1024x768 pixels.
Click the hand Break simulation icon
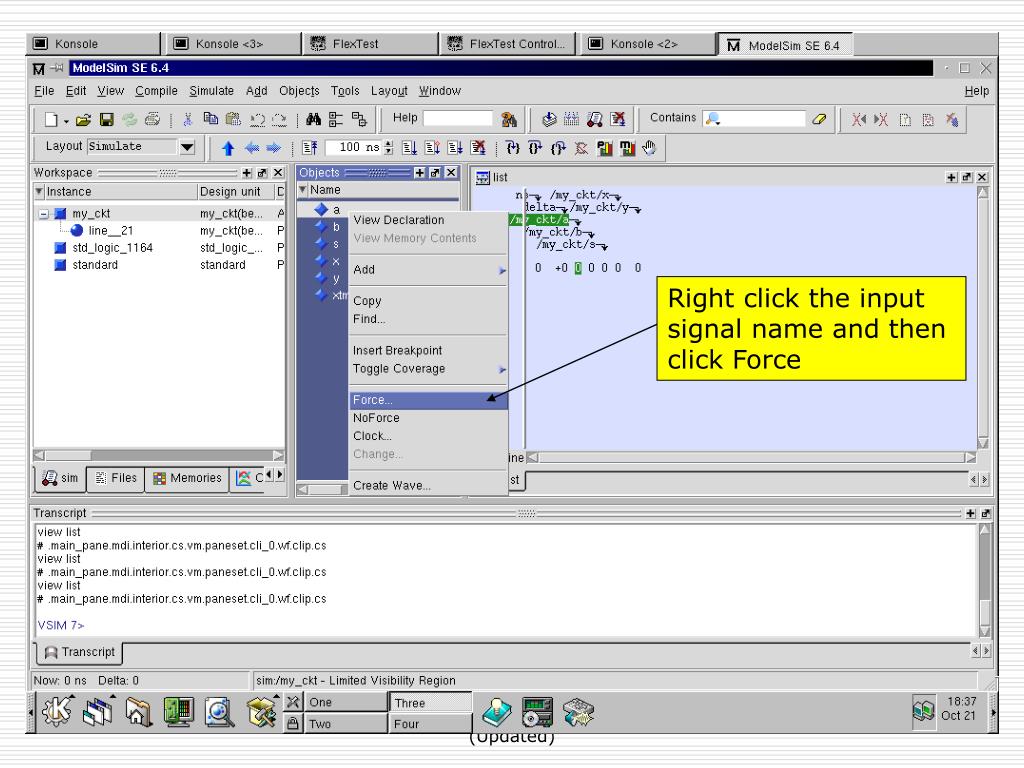point(649,148)
